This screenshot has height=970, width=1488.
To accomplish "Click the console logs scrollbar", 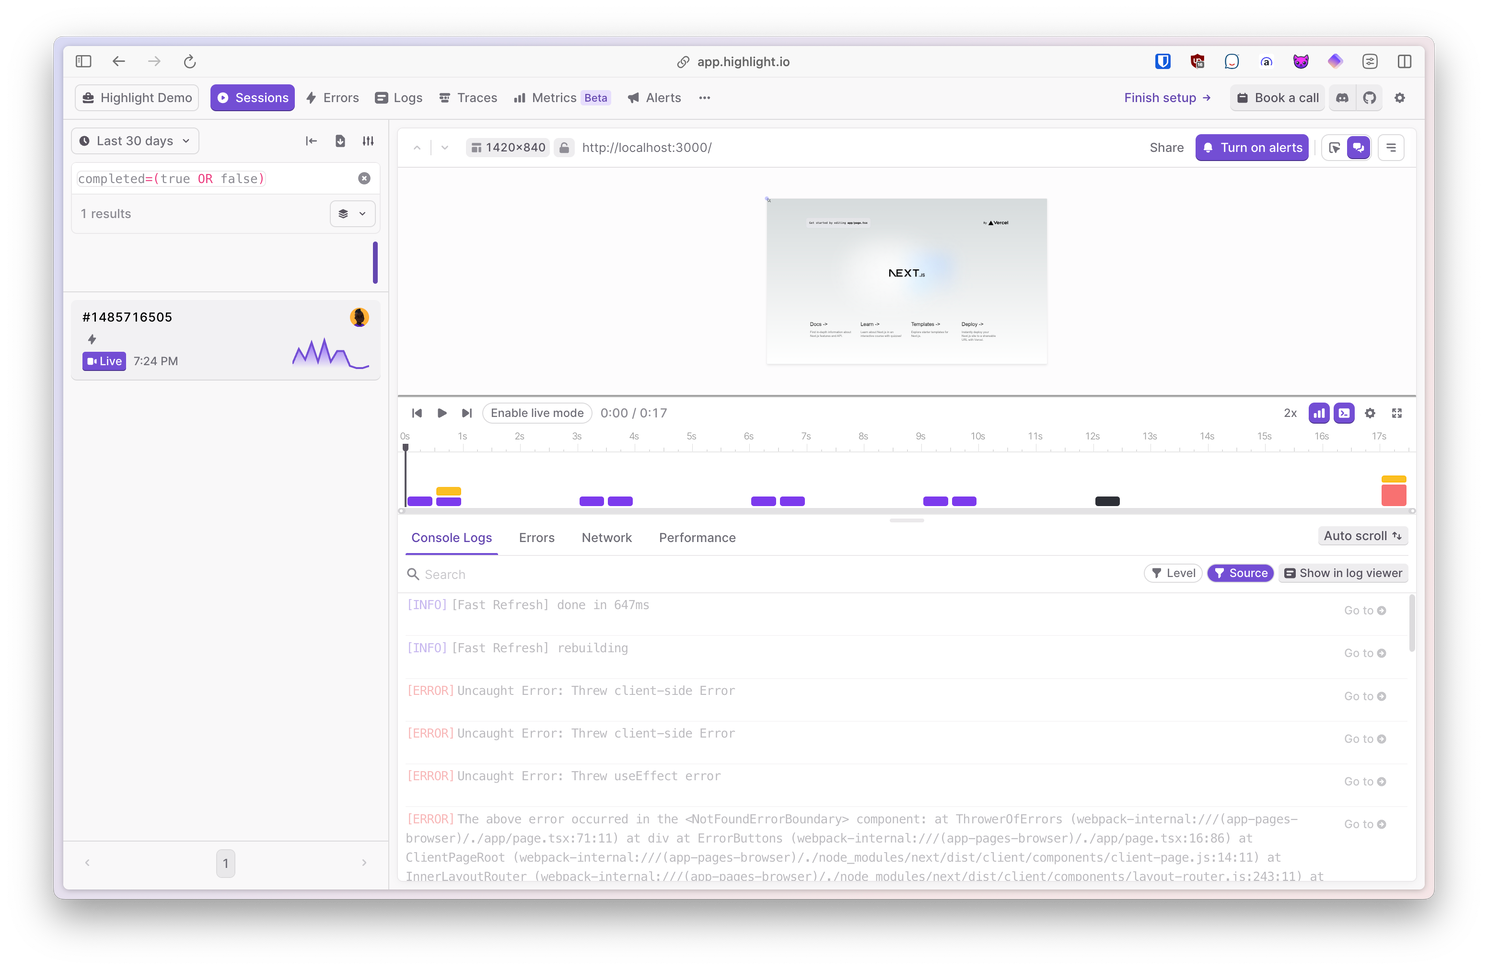I will (x=1412, y=624).
